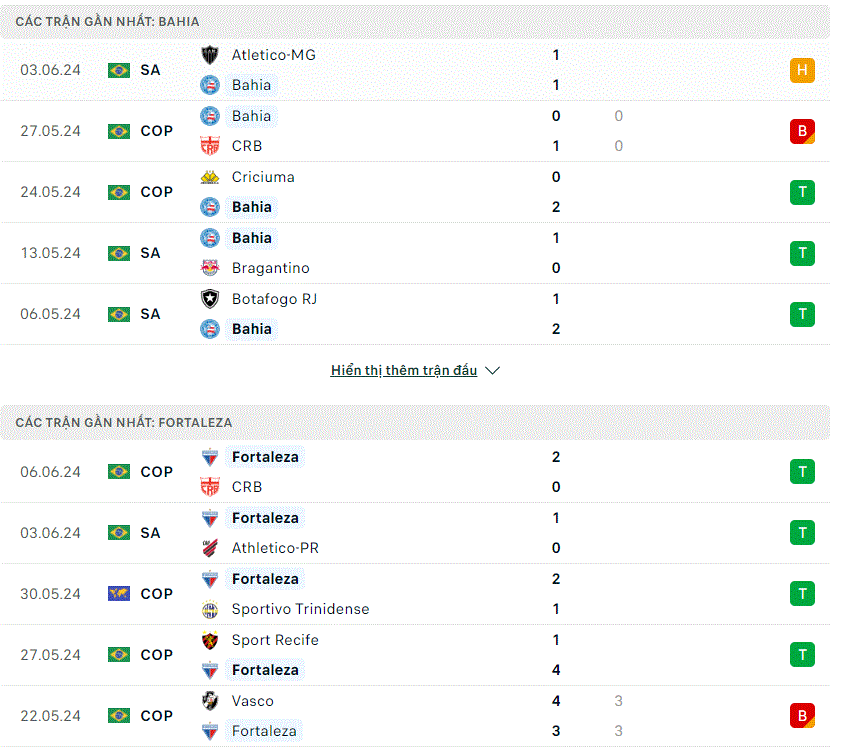Viewport: 845px width, 753px height.
Task: Click the green T badge for Criciuma match
Action: [x=802, y=192]
